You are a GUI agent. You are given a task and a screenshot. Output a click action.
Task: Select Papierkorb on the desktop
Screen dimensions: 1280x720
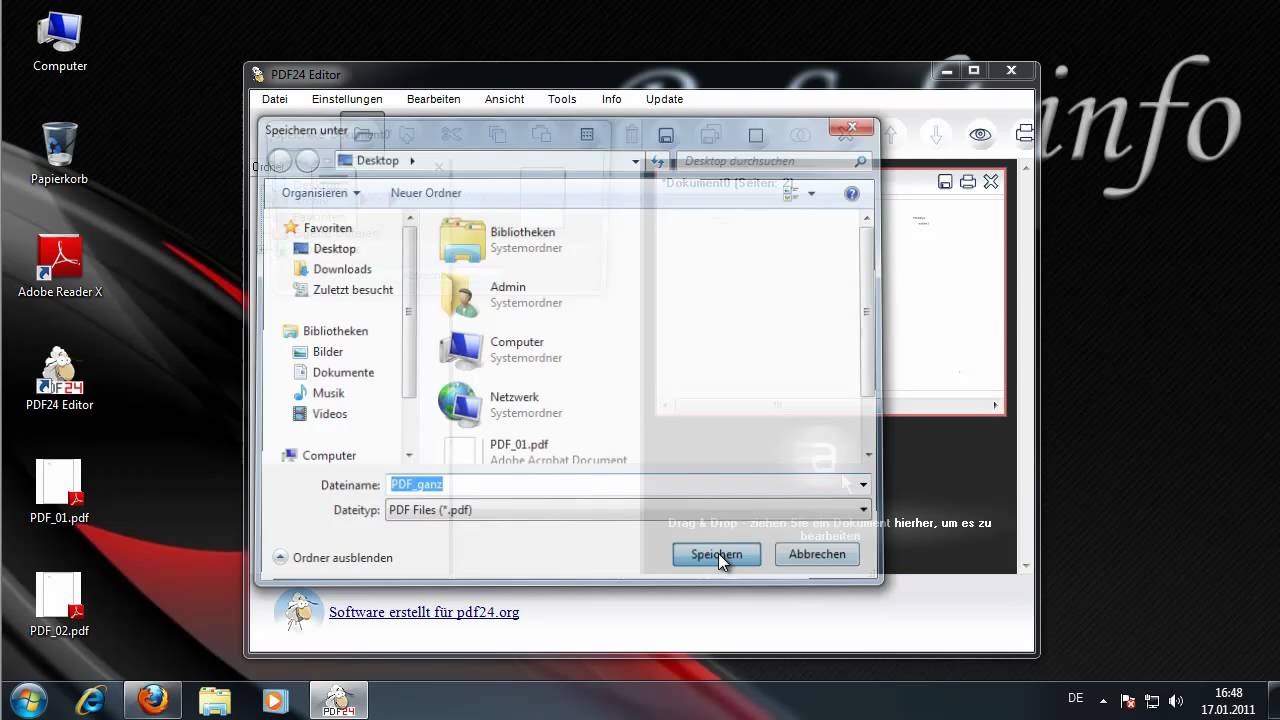coord(60,153)
